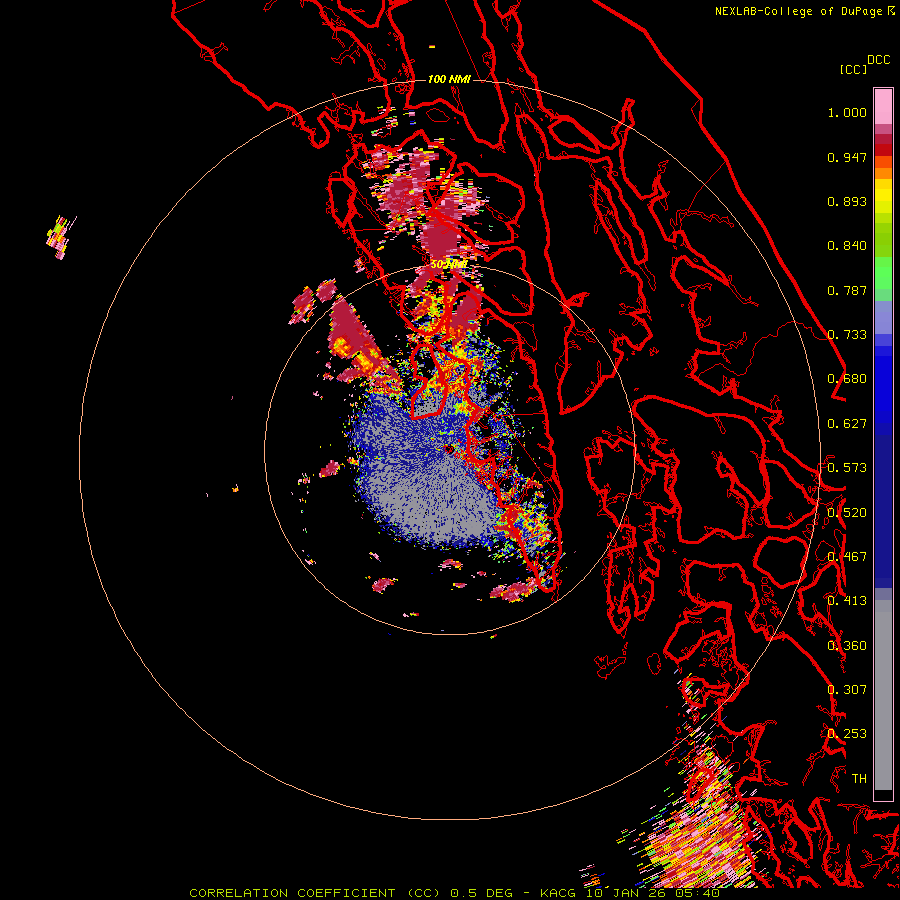Select the 0.467 scale value

847,557
